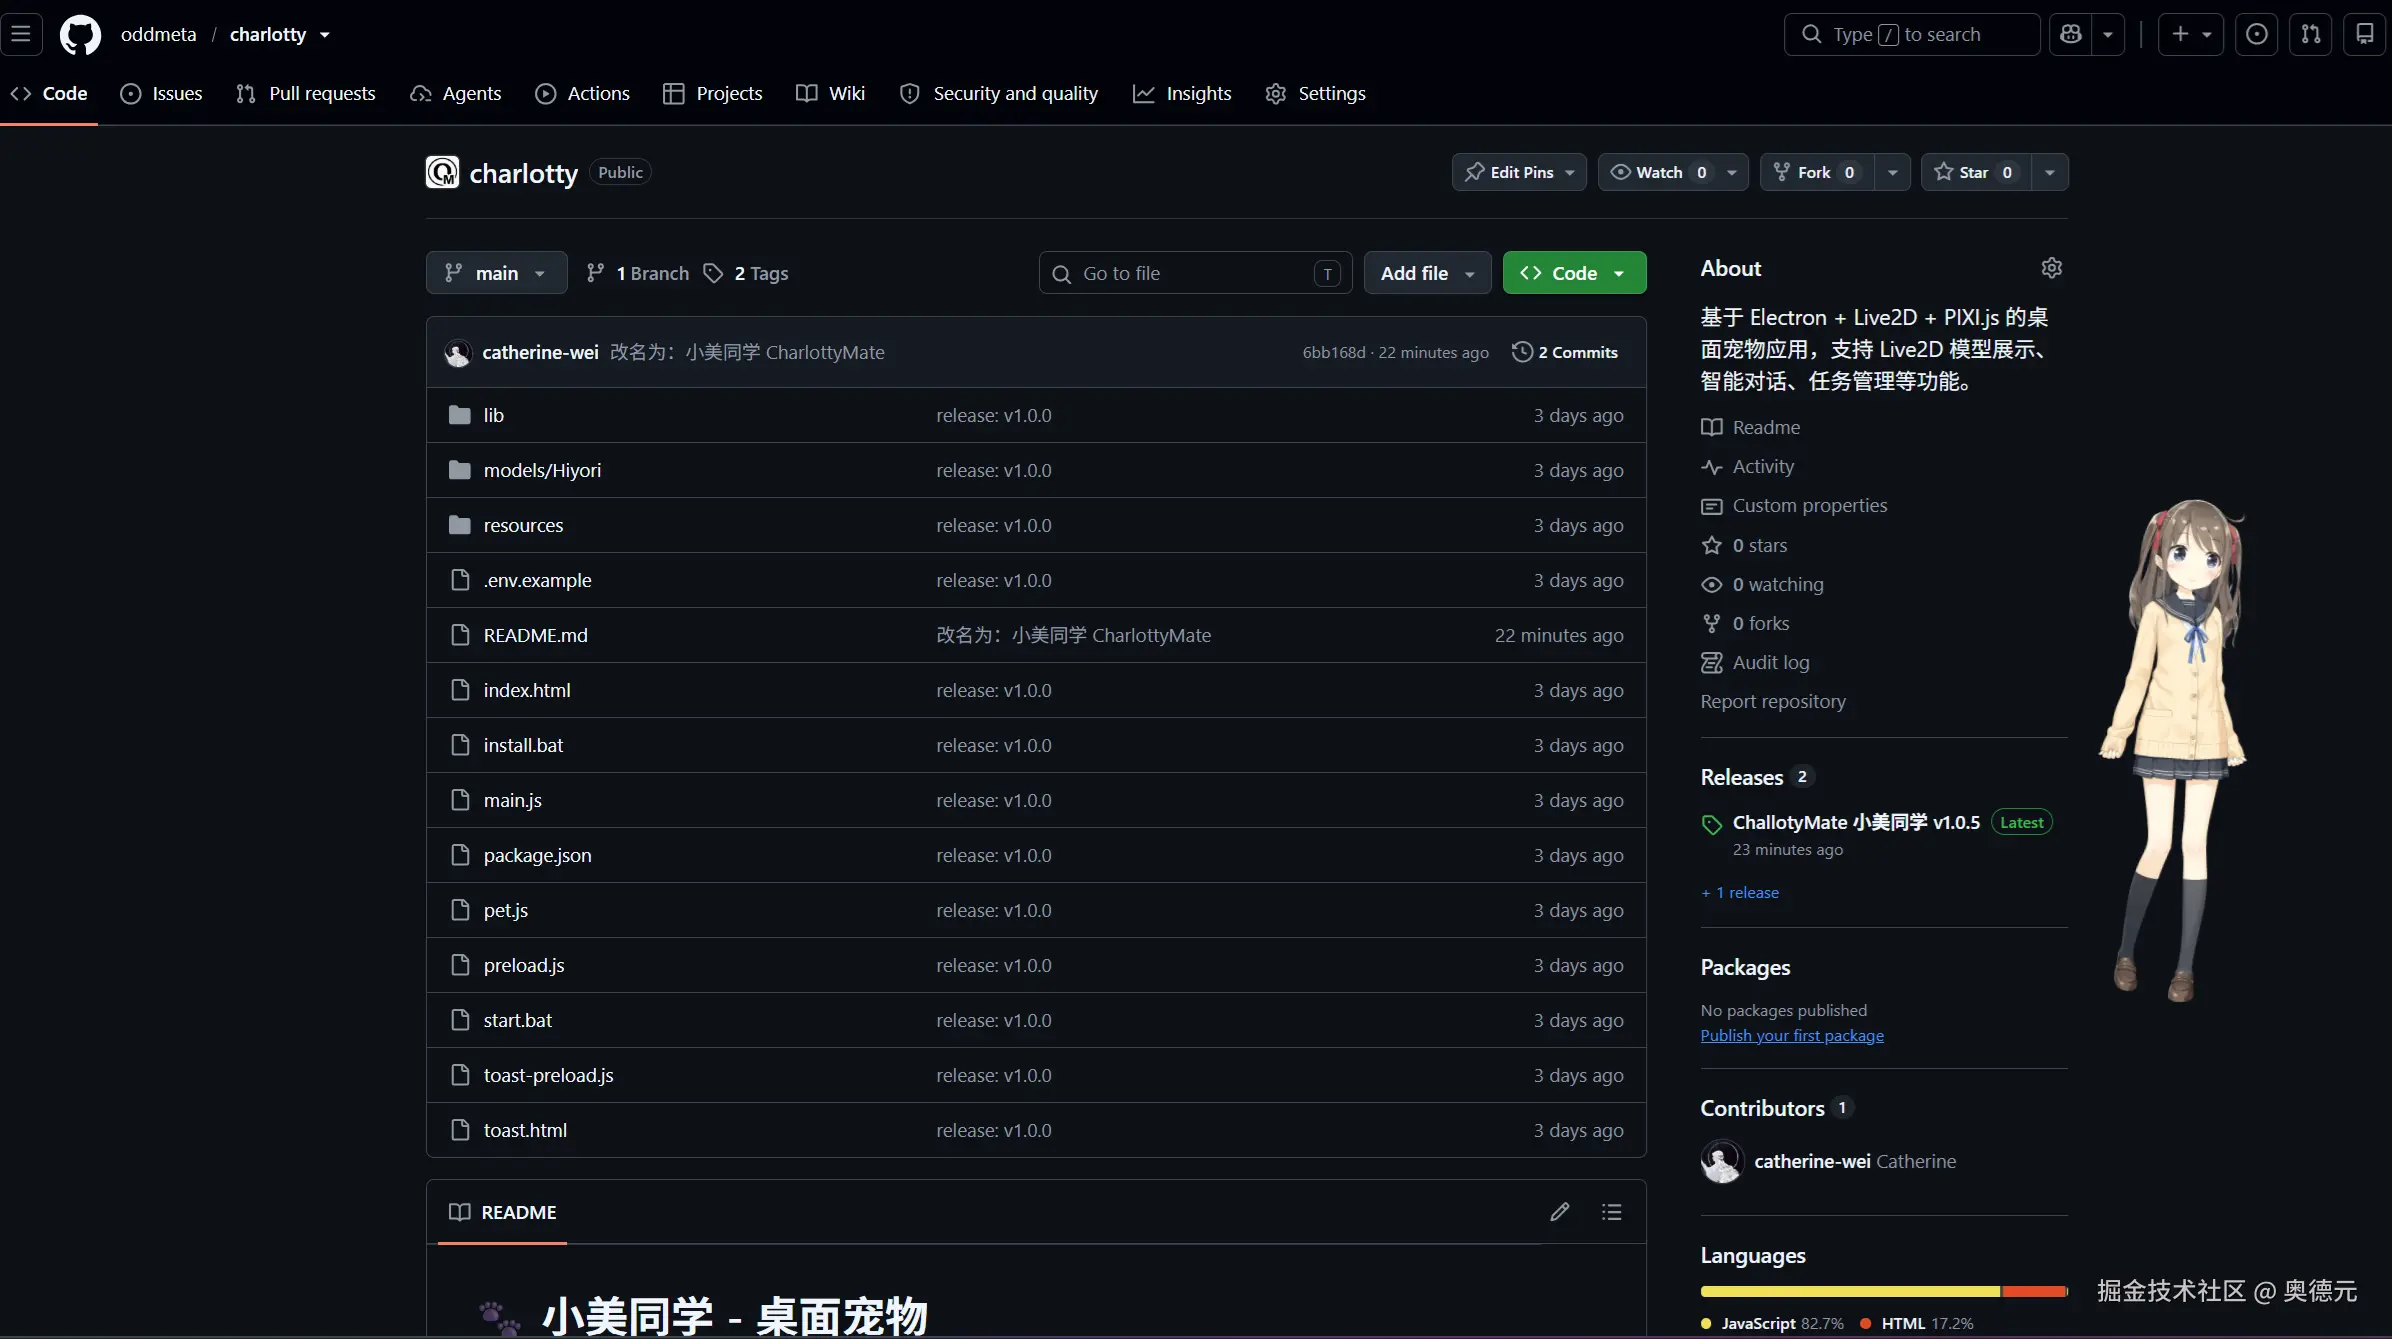Click the Activity pulse icon in About
The width and height of the screenshot is (2392, 1339).
click(x=1712, y=467)
